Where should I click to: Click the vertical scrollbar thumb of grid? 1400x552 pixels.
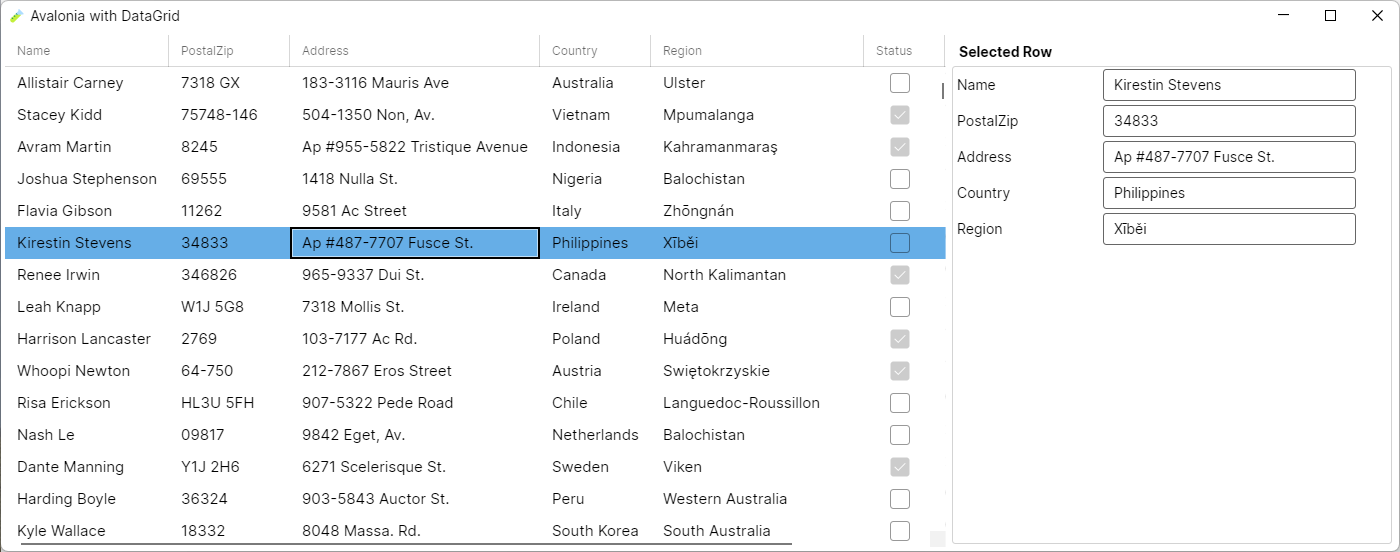(942, 91)
